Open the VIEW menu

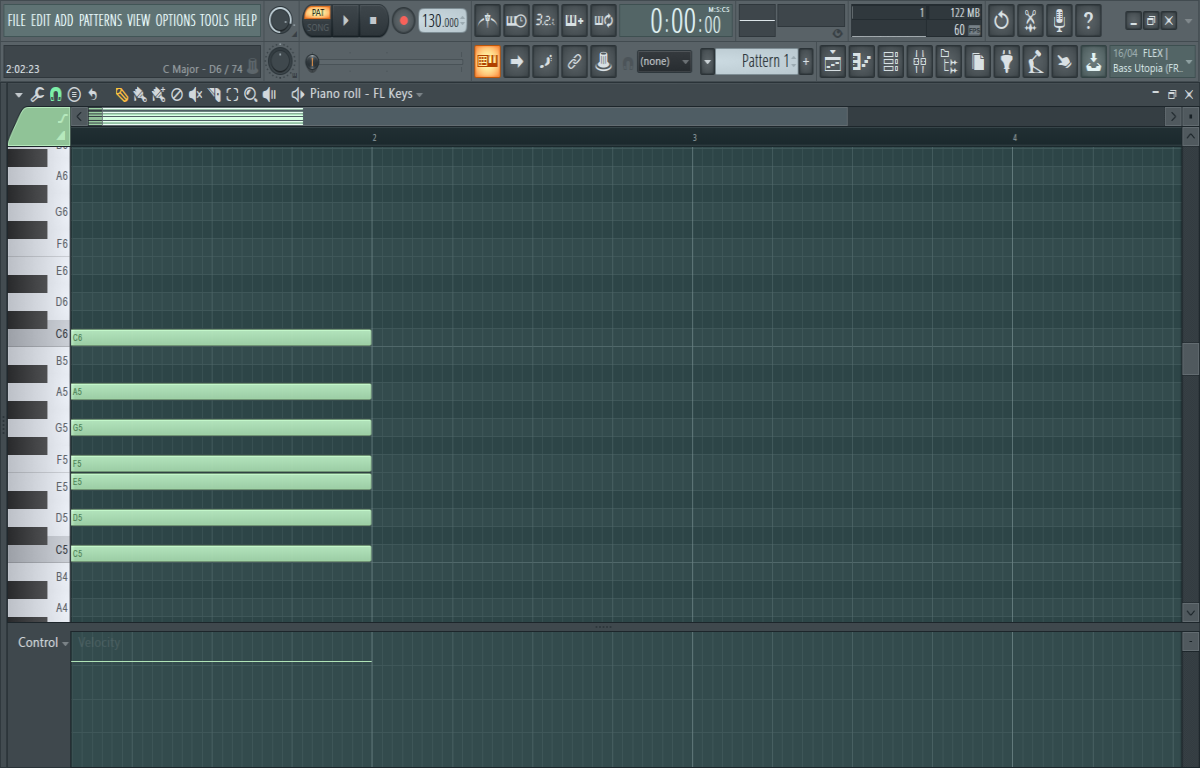pos(139,20)
